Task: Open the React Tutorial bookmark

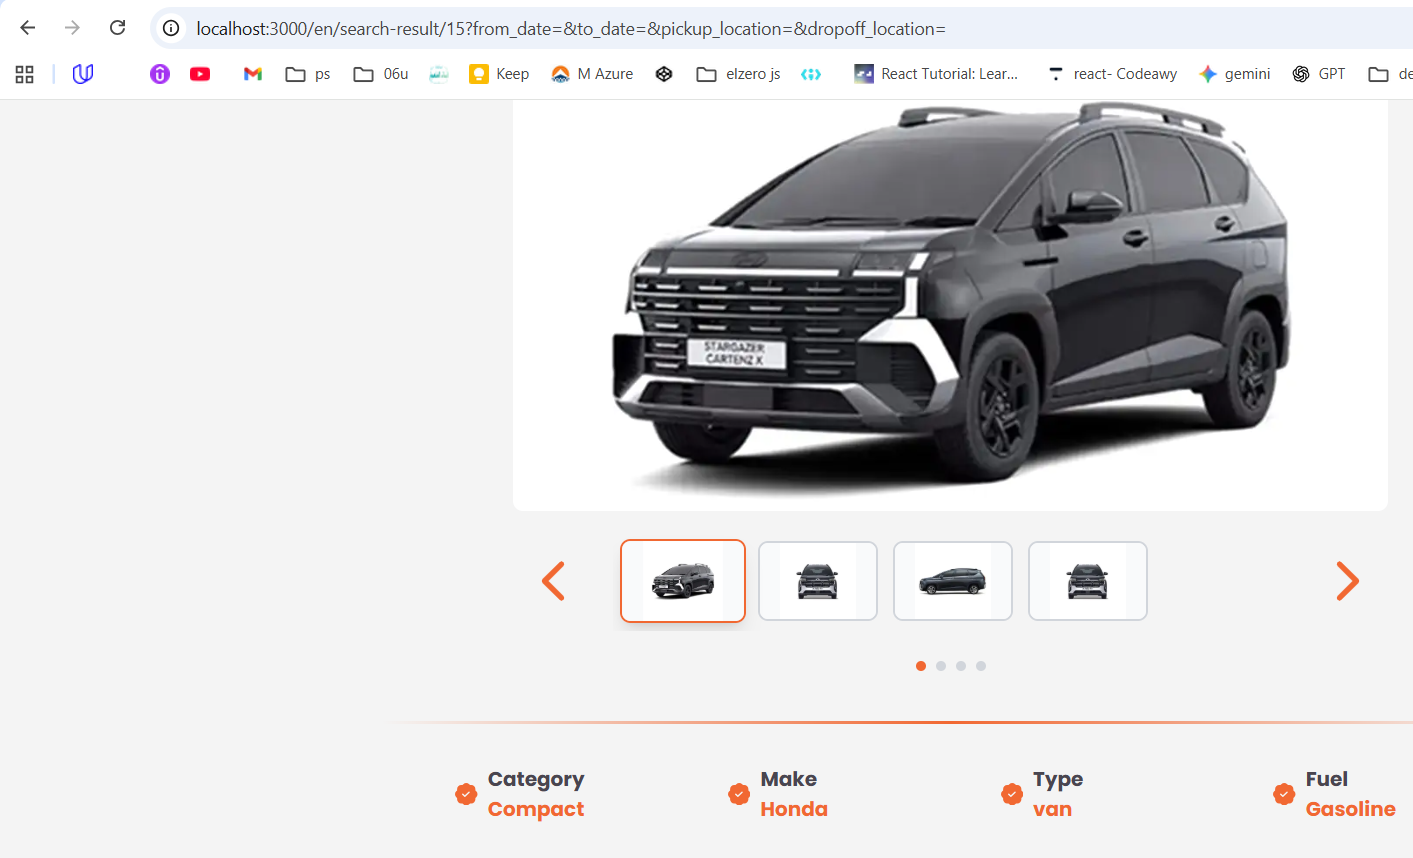Action: (936, 74)
